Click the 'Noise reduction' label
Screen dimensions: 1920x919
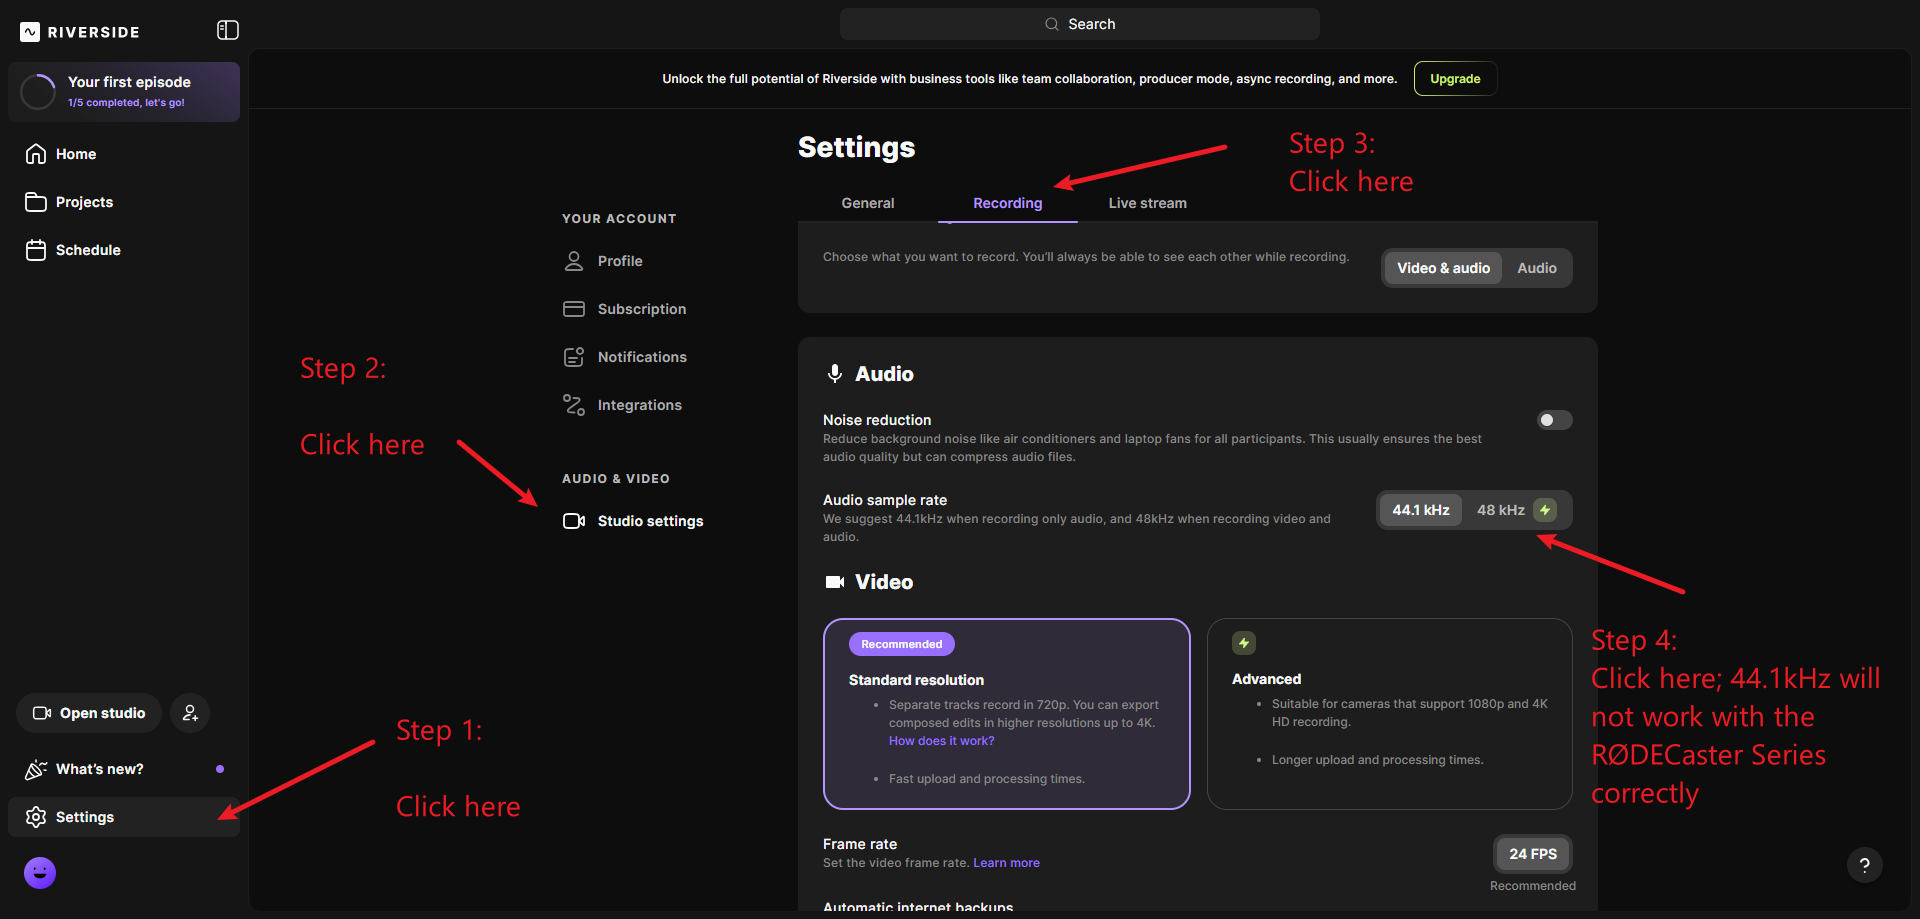[877, 420]
